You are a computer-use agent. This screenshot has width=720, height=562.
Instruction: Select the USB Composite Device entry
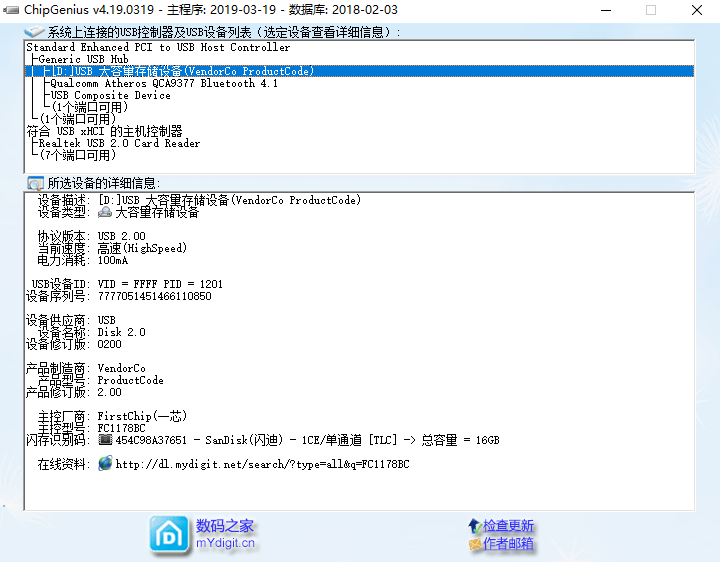pyautogui.click(x=110, y=95)
